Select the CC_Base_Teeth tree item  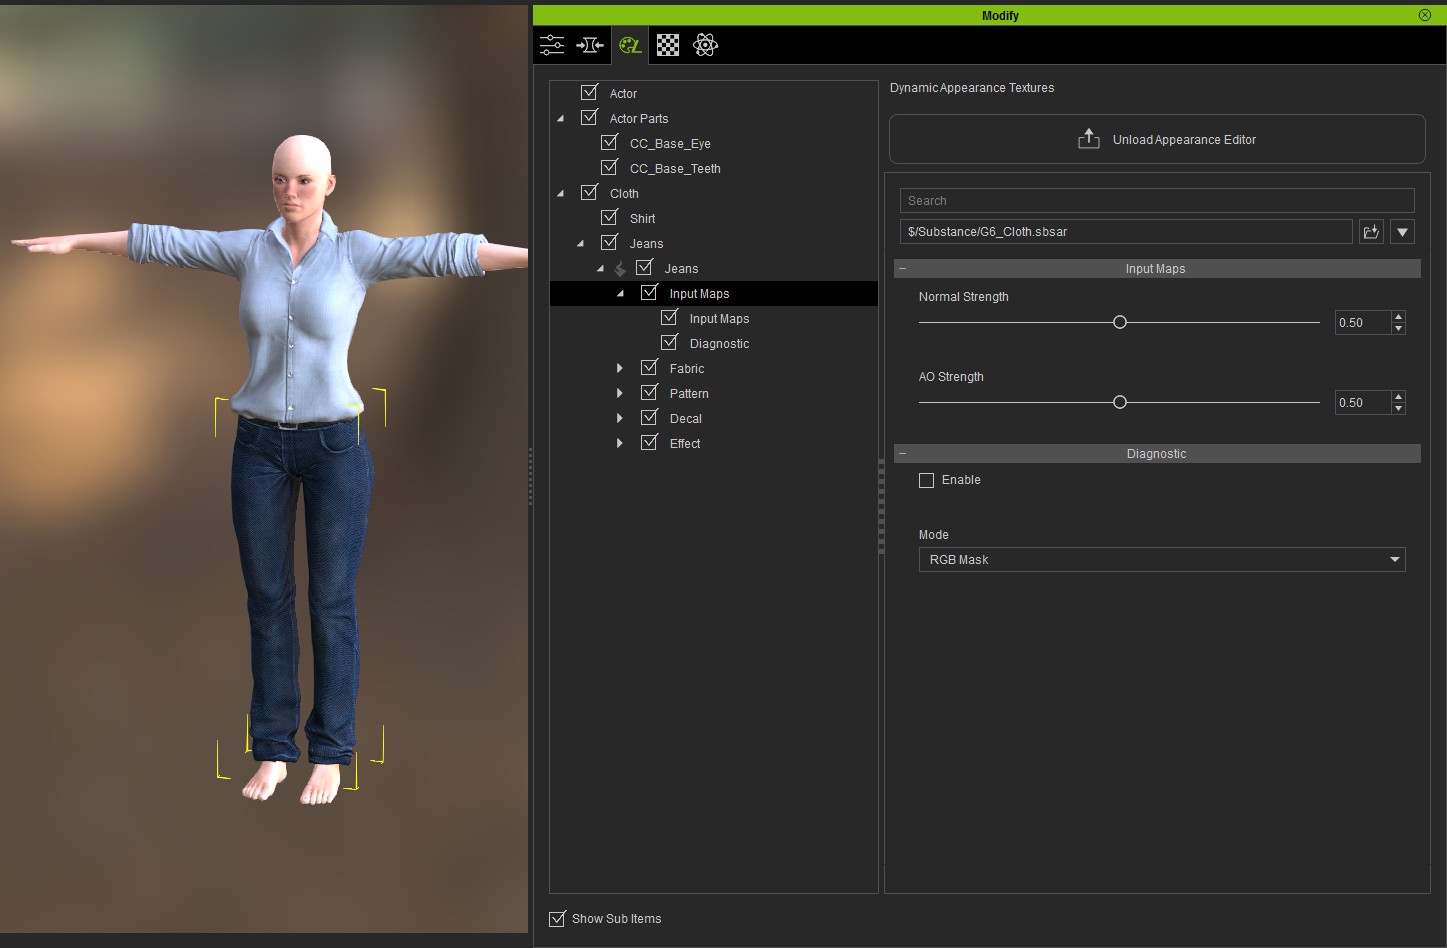pos(675,169)
